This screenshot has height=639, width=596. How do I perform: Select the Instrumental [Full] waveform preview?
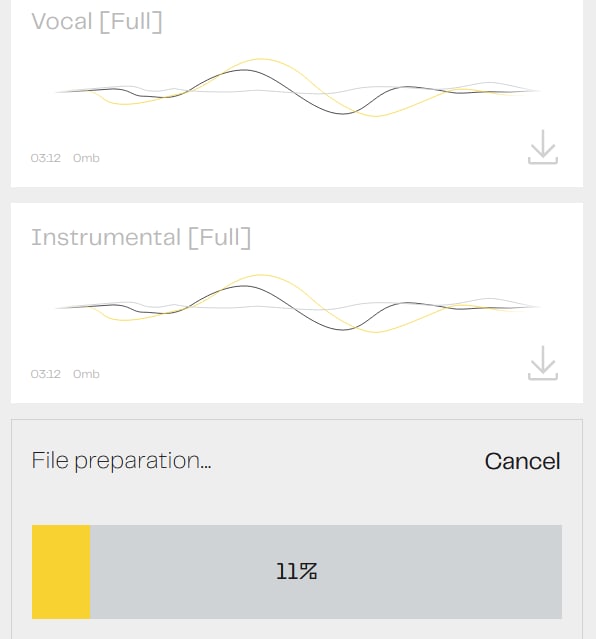click(x=298, y=304)
